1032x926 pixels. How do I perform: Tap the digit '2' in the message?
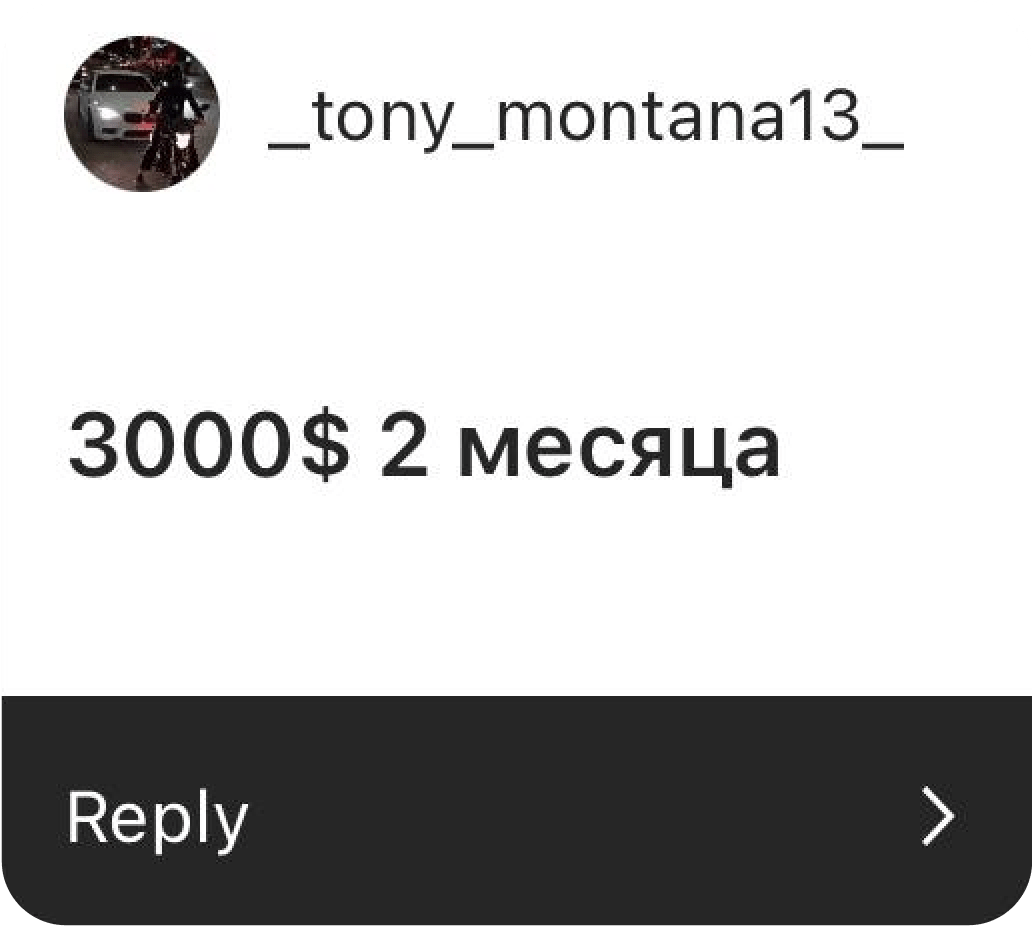point(403,442)
